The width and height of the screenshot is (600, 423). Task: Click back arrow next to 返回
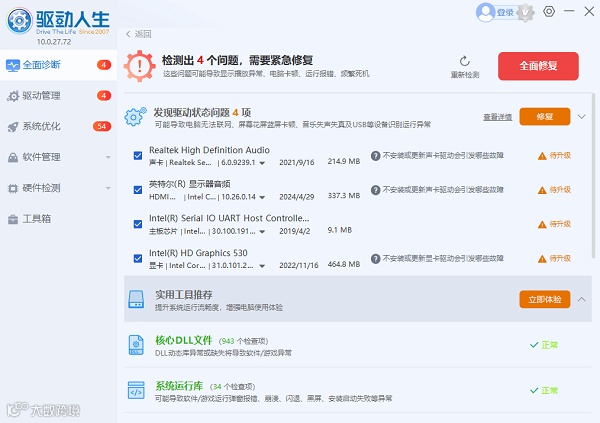tap(128, 34)
